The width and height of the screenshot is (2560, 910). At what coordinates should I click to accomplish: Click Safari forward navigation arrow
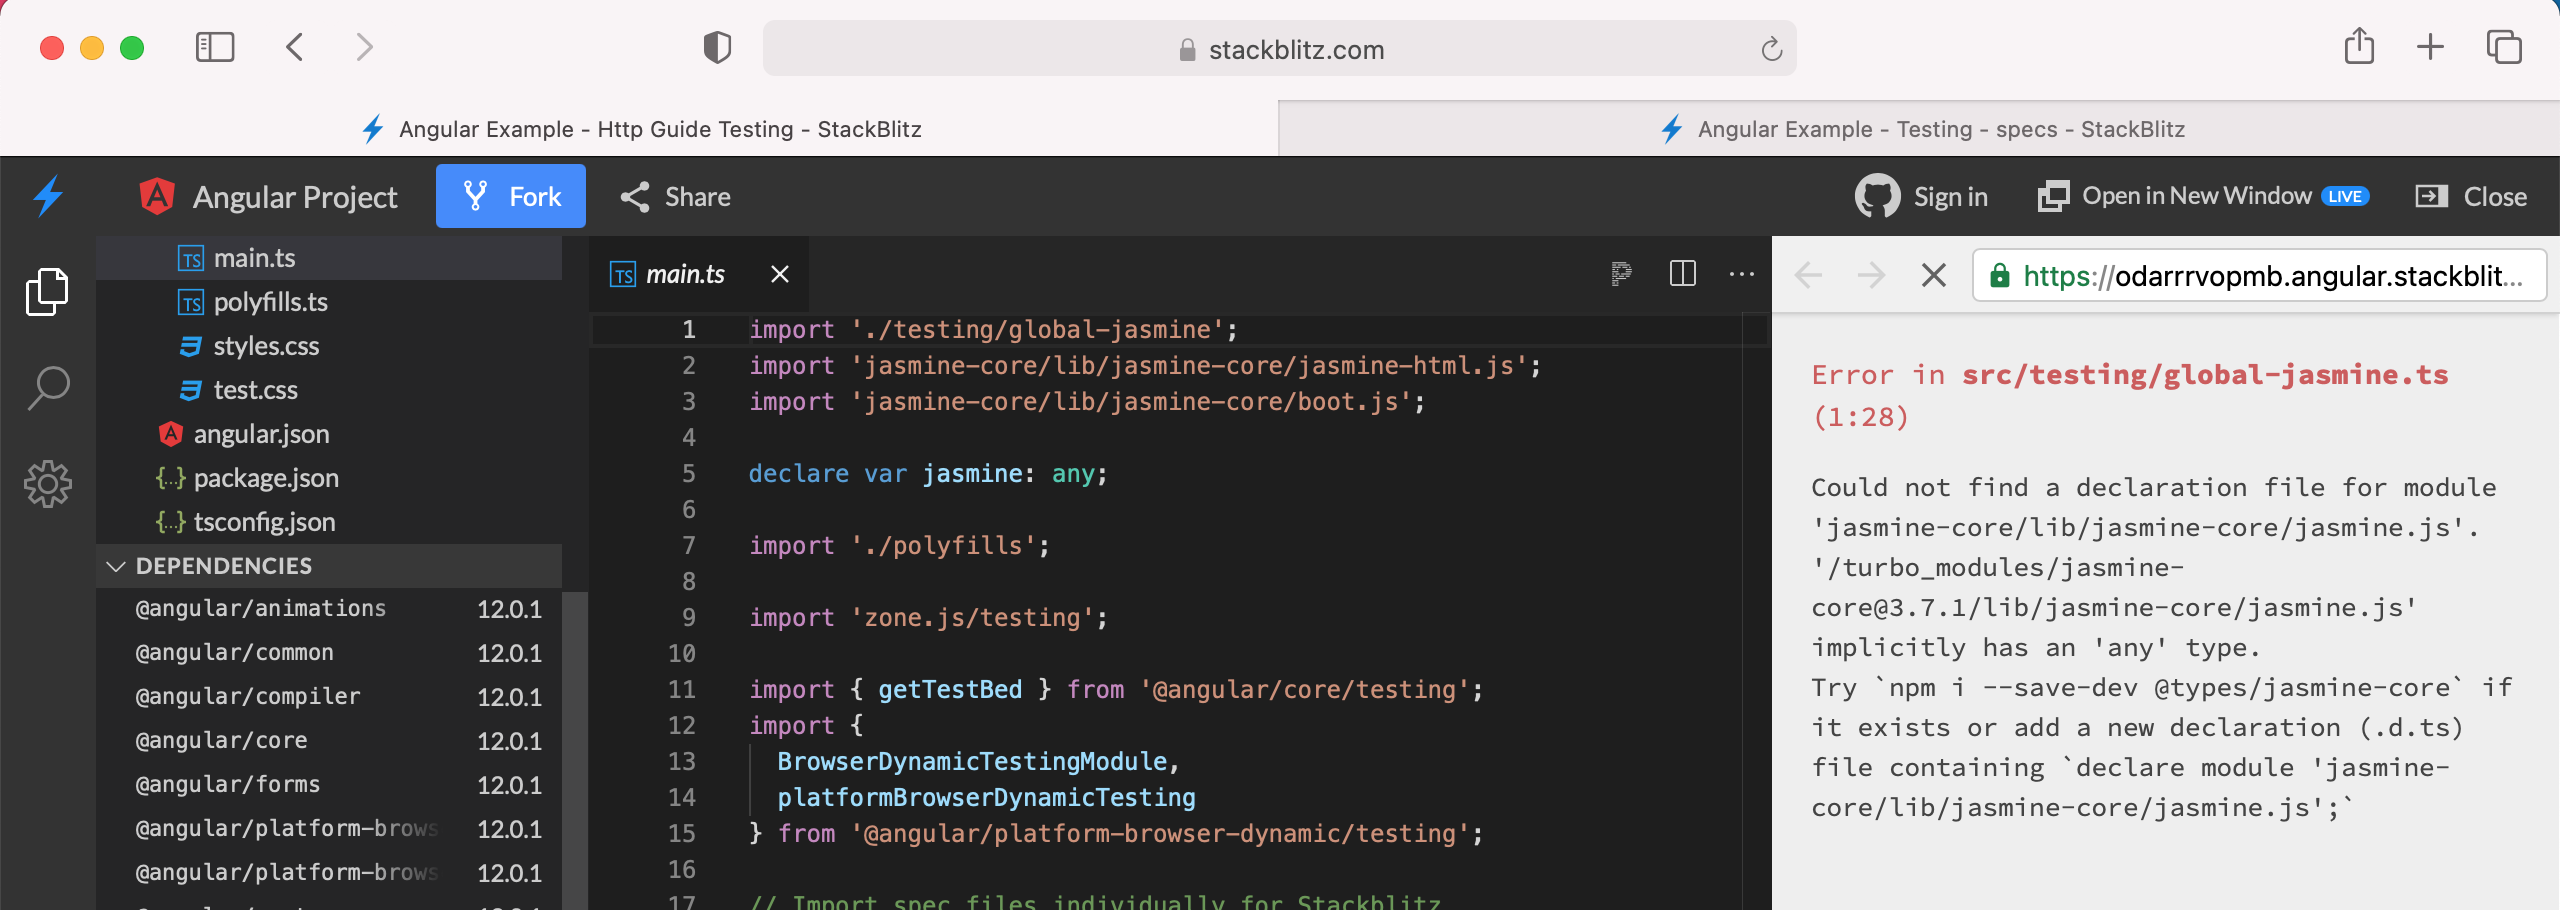[x=364, y=47]
